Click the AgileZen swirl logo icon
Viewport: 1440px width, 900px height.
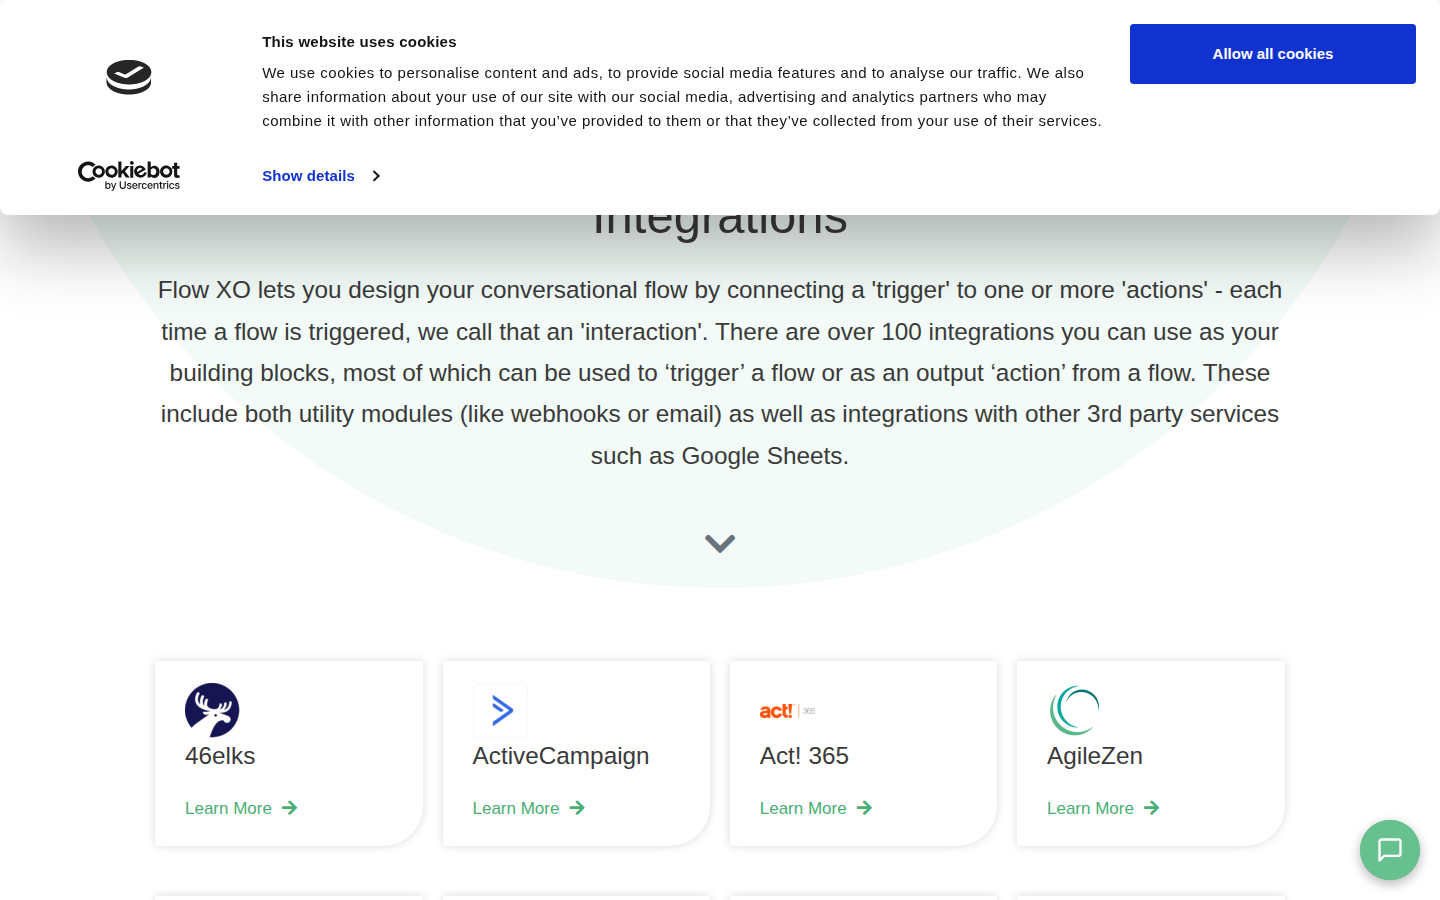coord(1075,710)
